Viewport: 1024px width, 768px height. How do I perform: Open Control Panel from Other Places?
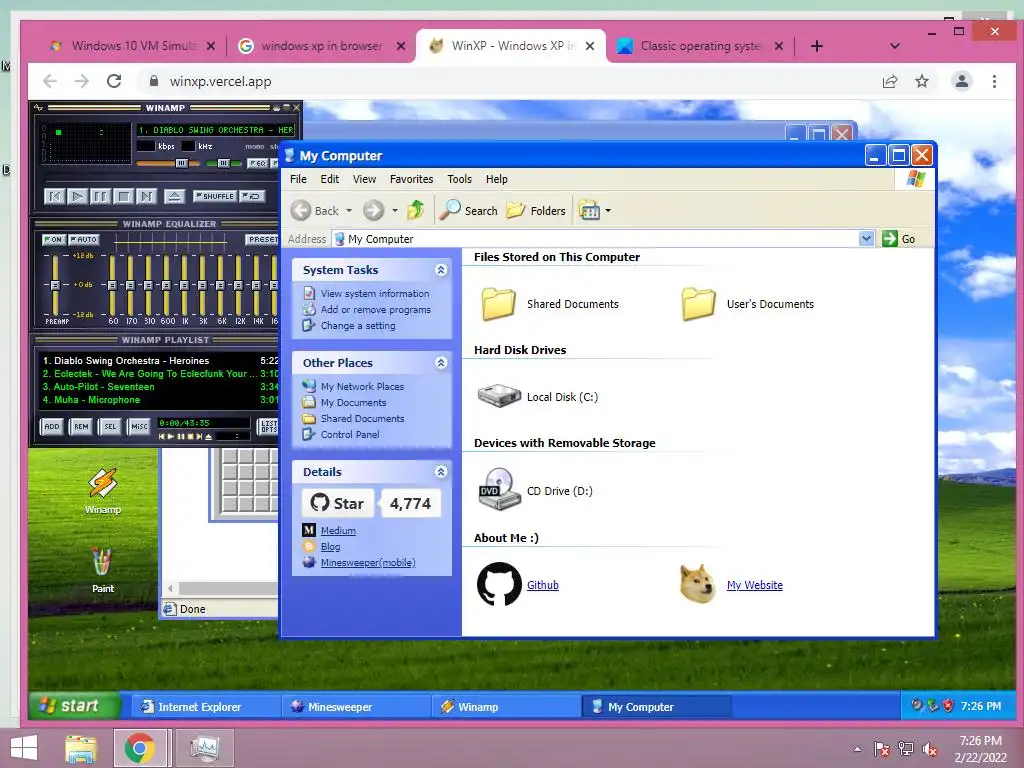click(349, 434)
